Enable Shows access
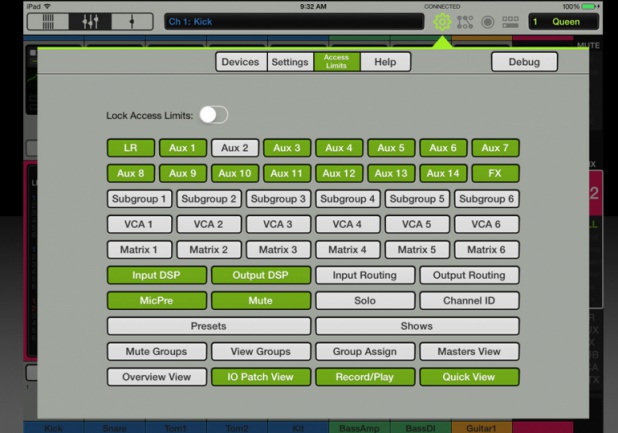This screenshot has height=433, width=618. (417, 326)
